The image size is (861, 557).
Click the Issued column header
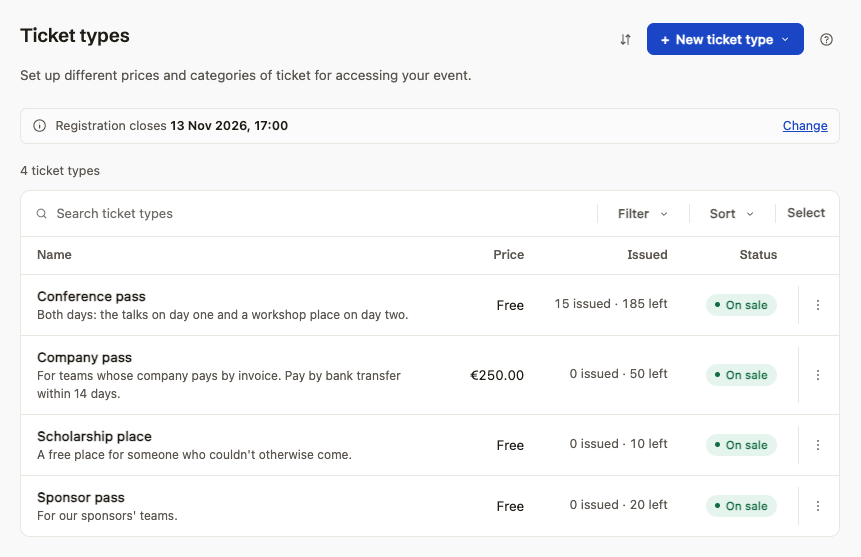click(x=647, y=255)
